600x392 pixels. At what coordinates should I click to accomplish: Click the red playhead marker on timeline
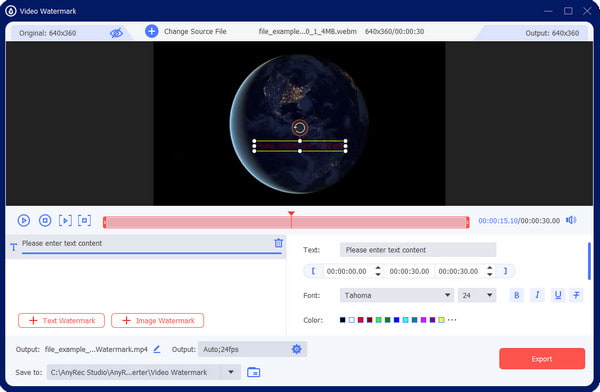pos(291,214)
